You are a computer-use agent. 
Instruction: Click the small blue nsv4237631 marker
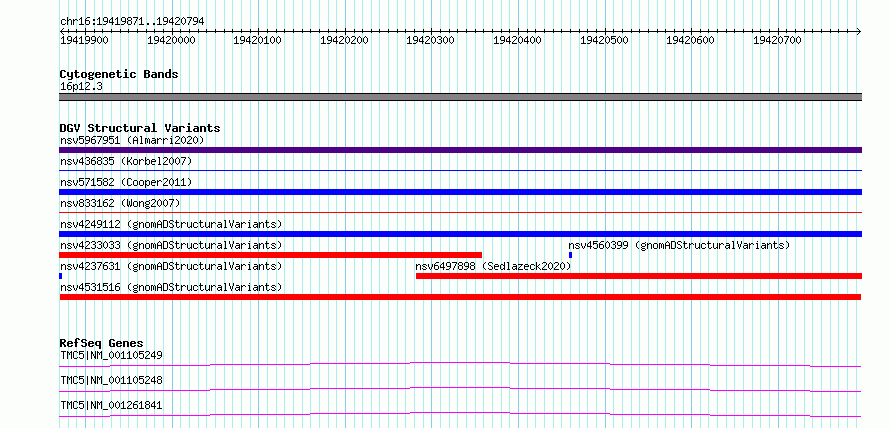pyautogui.click(x=60, y=276)
